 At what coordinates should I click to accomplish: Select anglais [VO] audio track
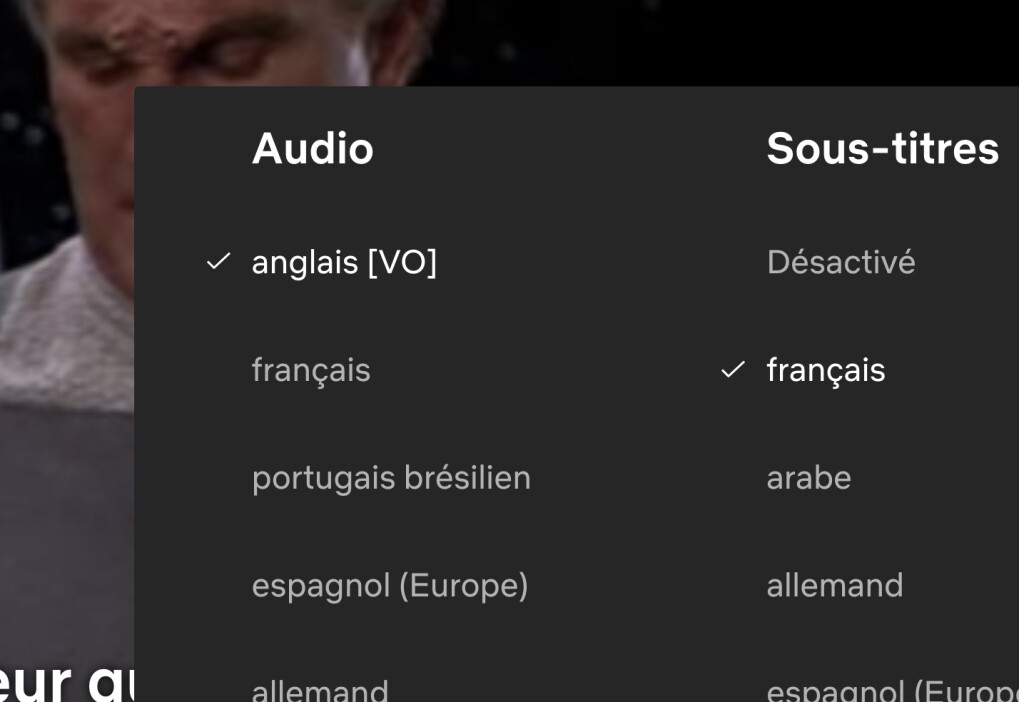[x=344, y=262]
